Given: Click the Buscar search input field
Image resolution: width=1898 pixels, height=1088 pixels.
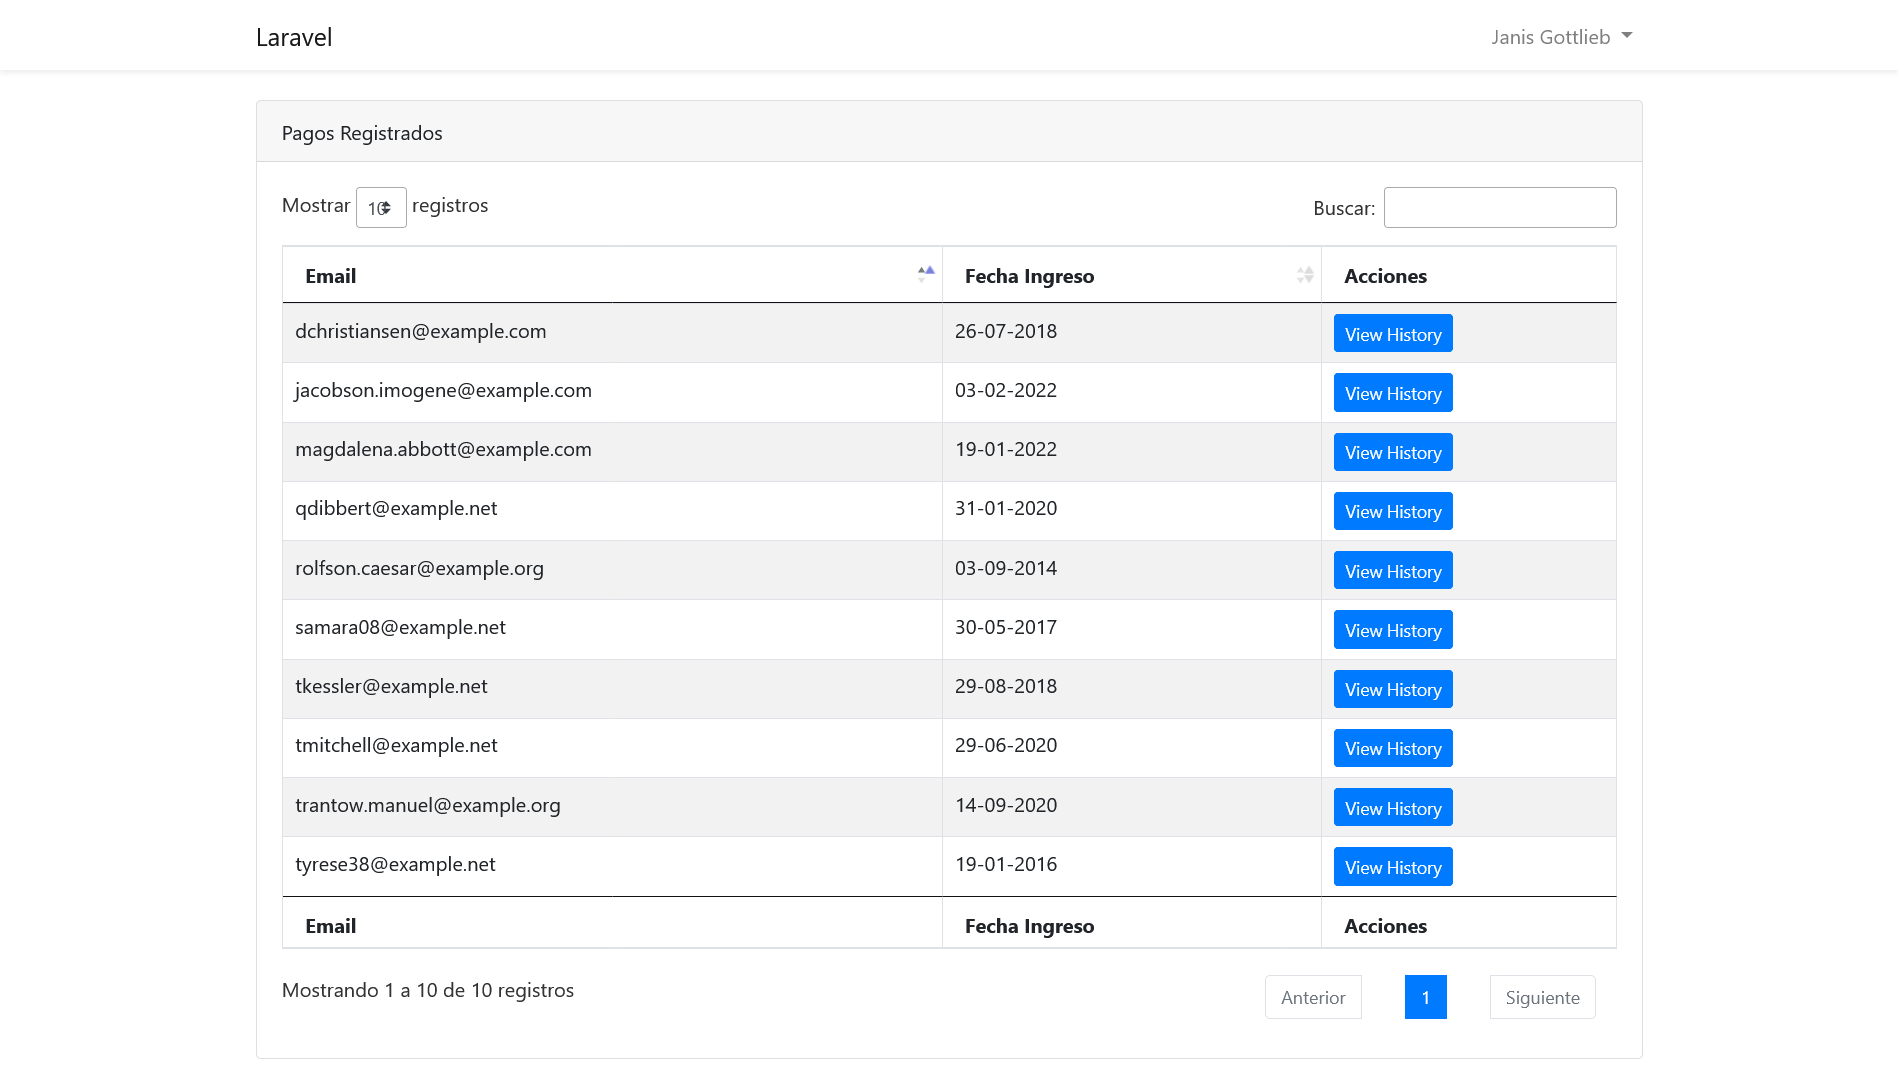Looking at the screenshot, I should 1499,207.
